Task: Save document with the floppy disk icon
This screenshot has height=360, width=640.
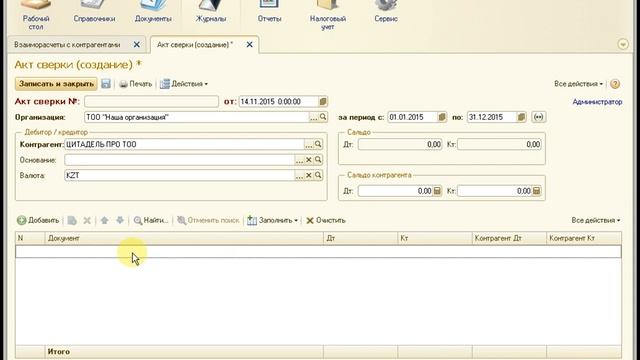Action: [x=106, y=84]
